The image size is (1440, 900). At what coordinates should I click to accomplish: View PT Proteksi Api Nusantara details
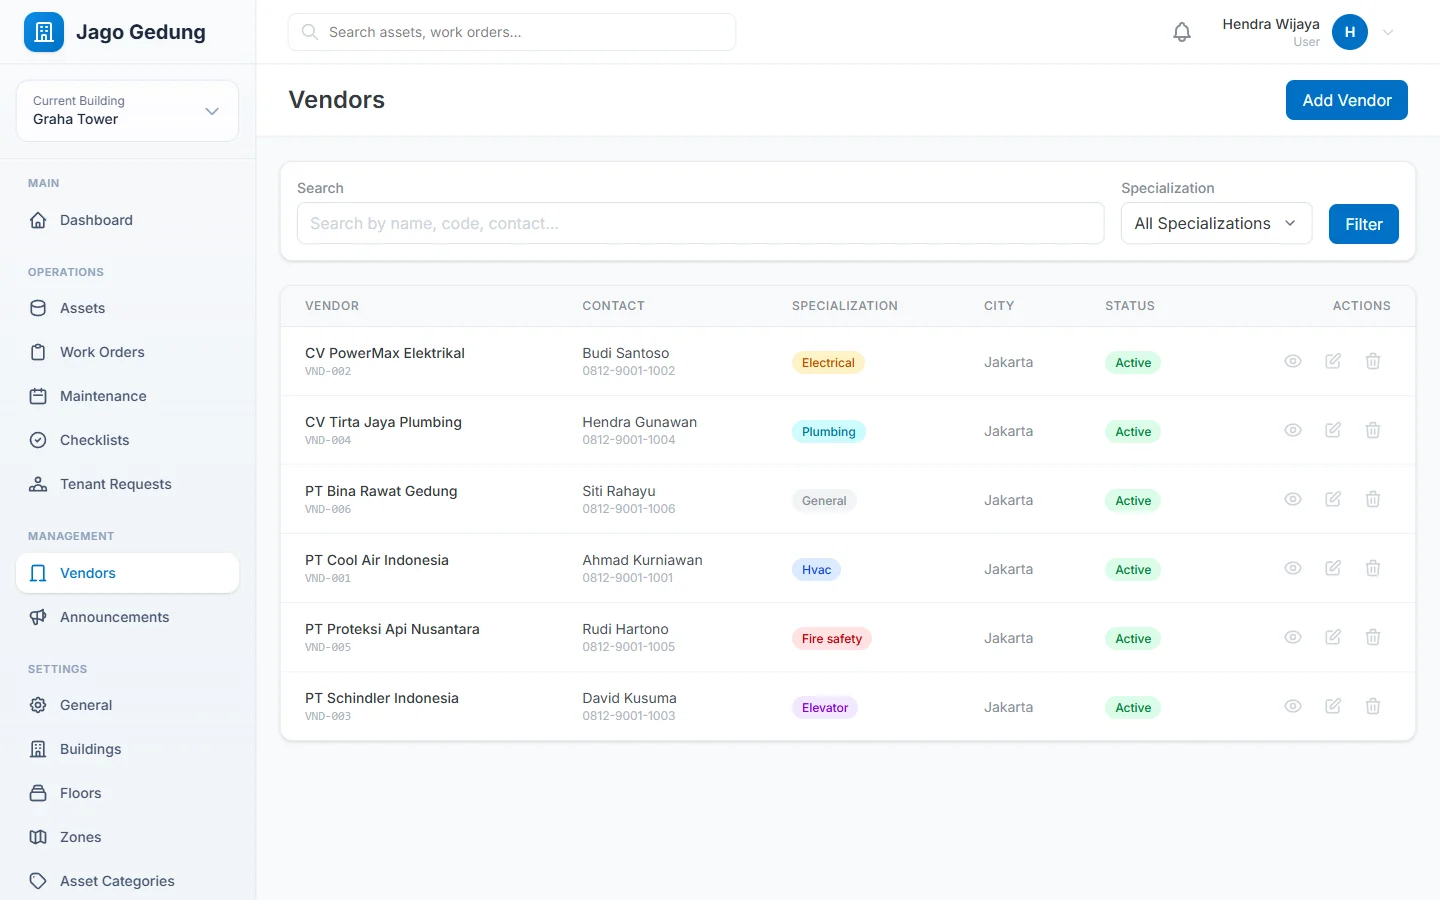(1293, 637)
